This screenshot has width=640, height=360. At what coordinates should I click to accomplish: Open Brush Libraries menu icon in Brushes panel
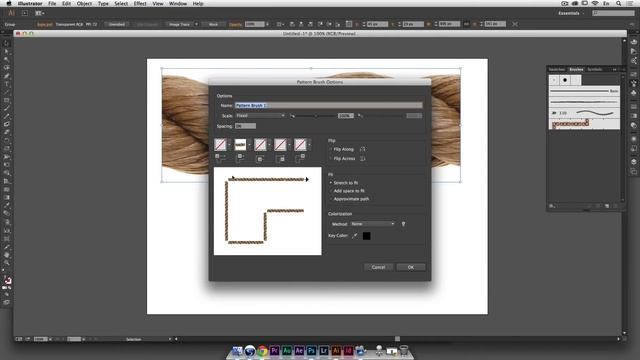552,206
